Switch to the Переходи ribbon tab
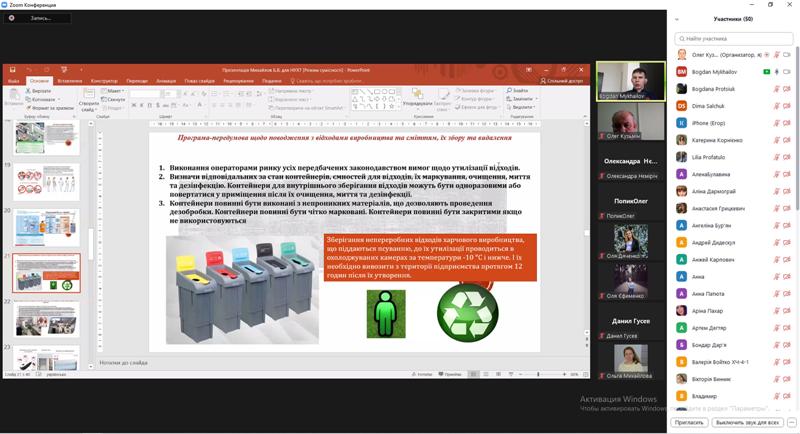The image size is (800, 434). click(137, 81)
